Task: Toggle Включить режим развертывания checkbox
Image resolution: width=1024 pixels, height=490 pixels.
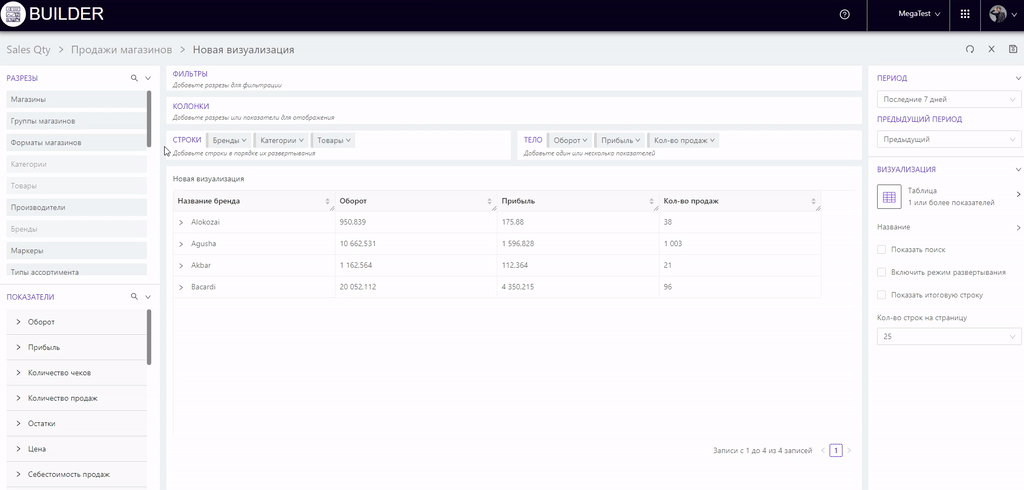Action: click(881, 272)
